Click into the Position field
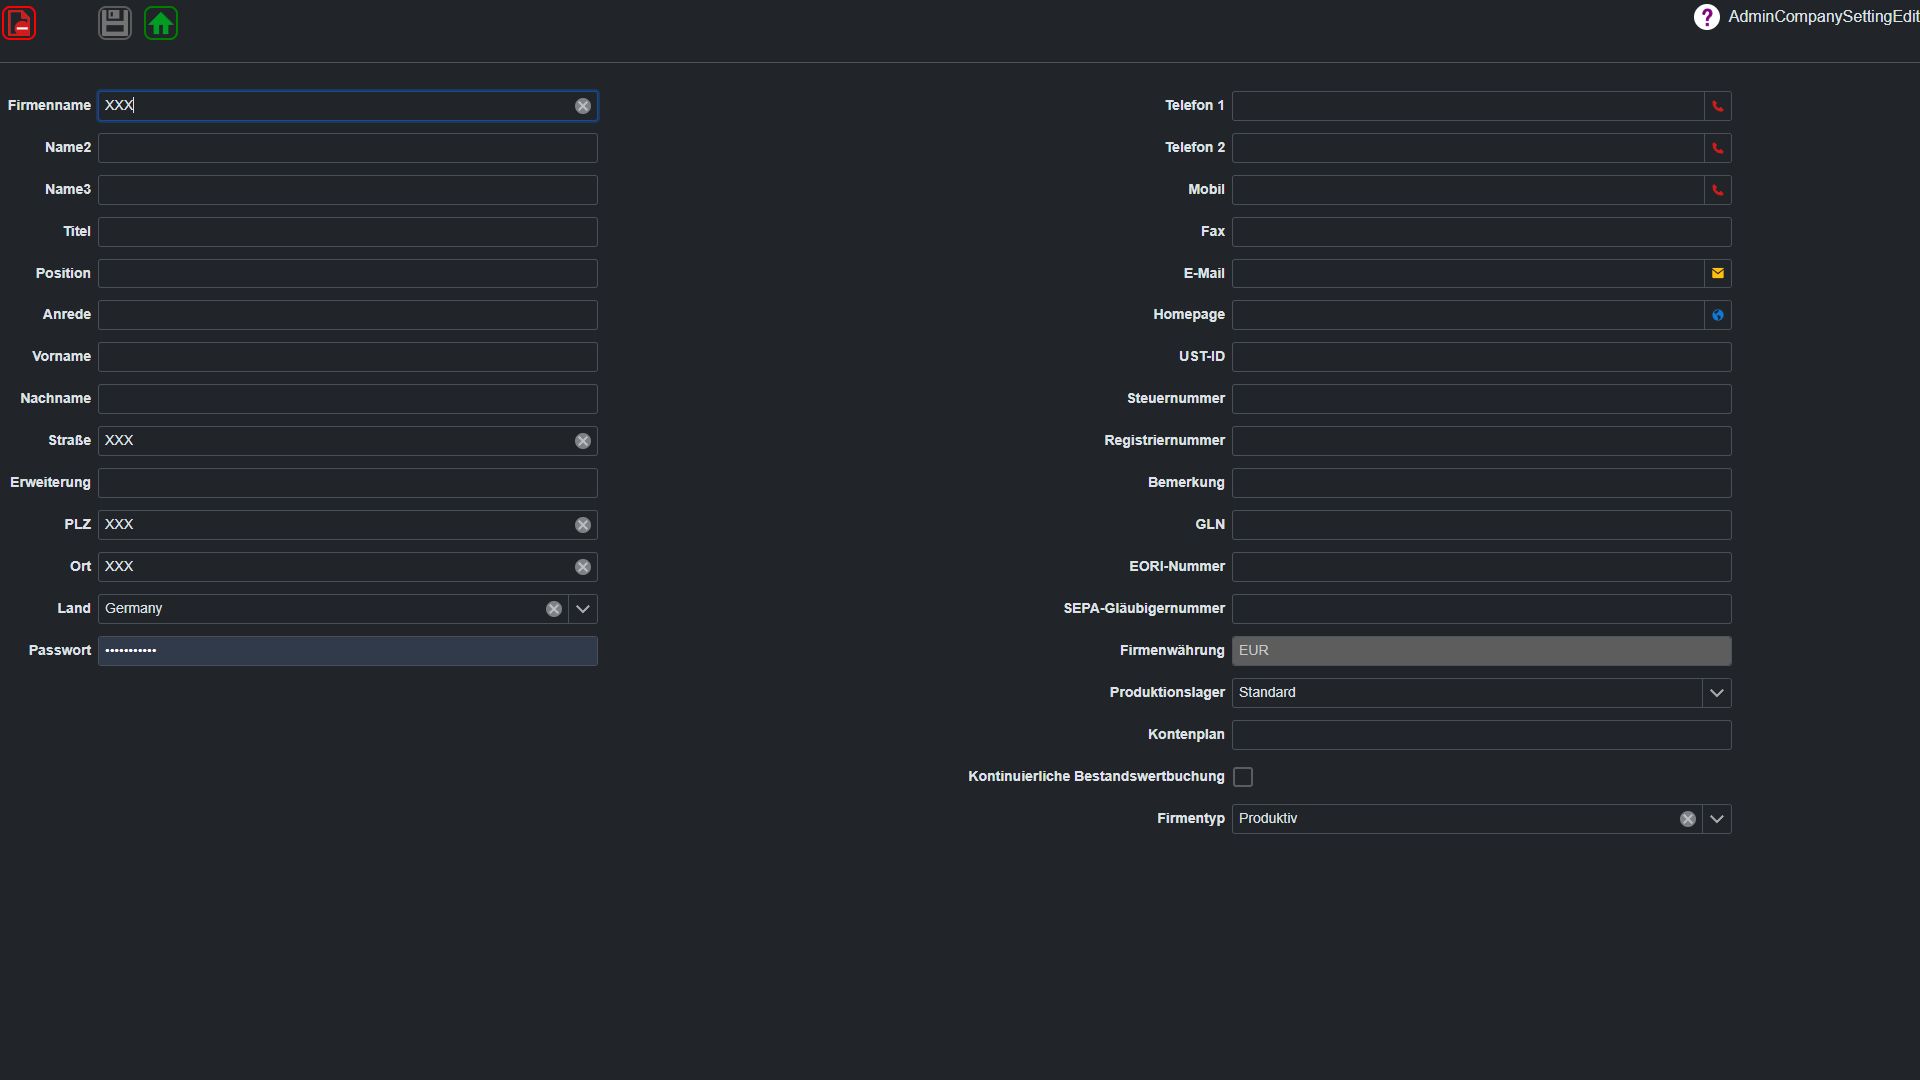The height and width of the screenshot is (1080, 1920). pyautogui.click(x=348, y=273)
